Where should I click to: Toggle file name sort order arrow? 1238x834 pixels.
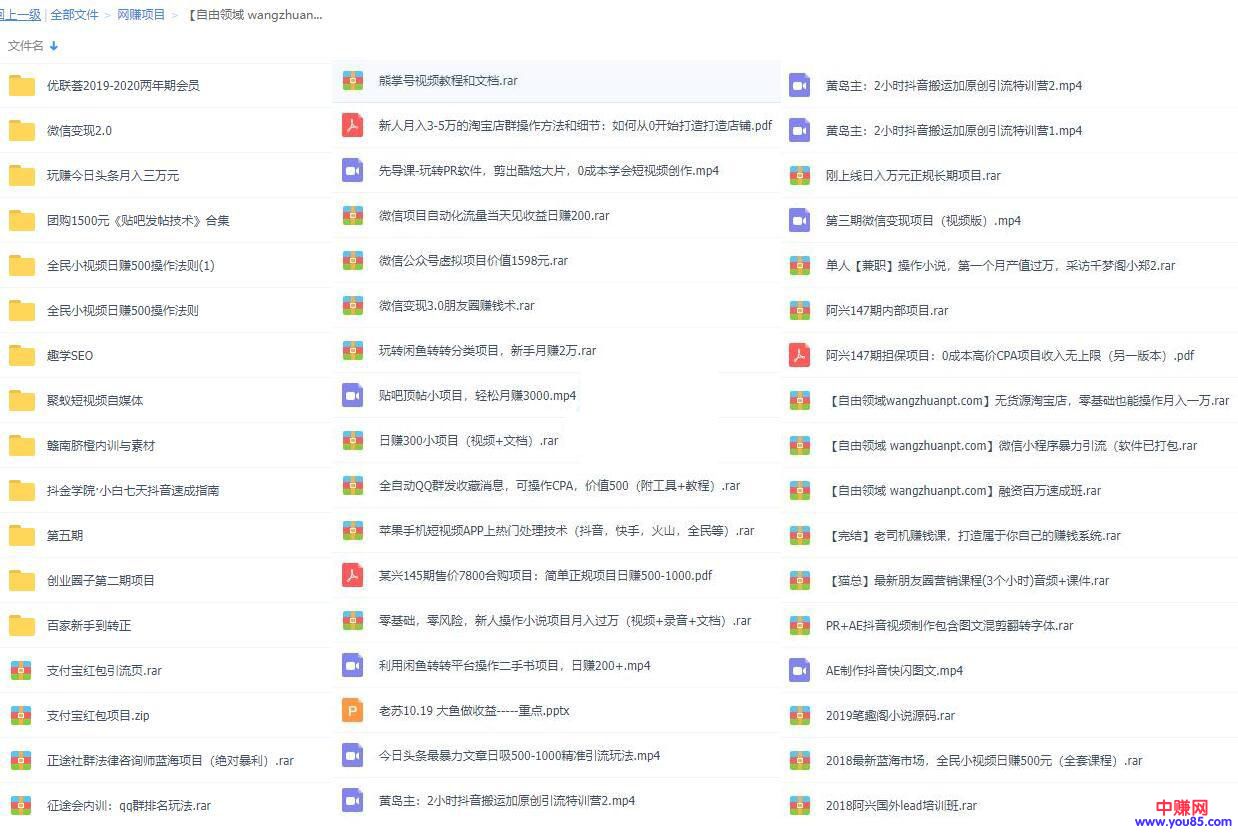coord(54,46)
